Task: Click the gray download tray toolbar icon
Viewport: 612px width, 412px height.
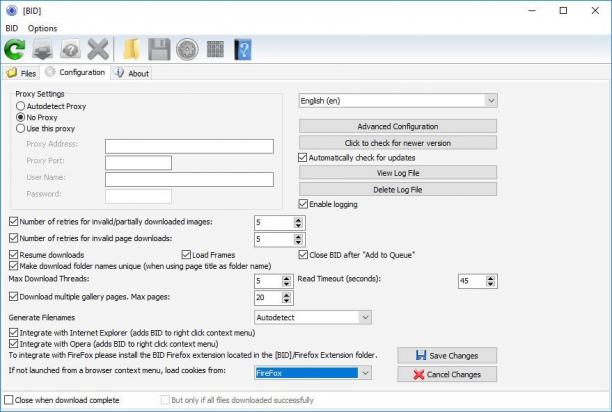Action: pyautogui.click(x=43, y=50)
